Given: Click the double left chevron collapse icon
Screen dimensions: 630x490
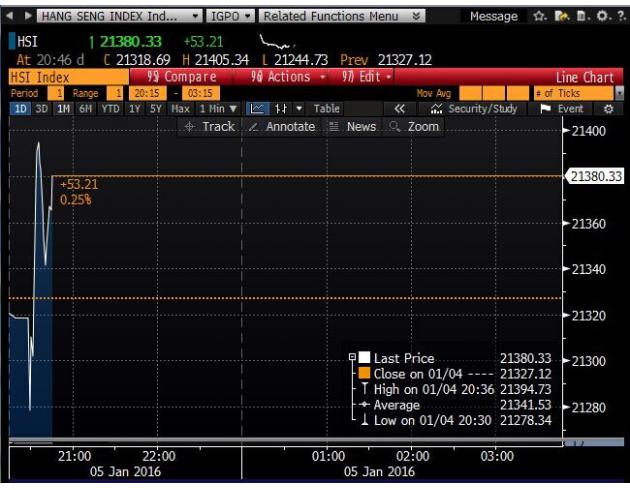Looking at the screenshot, I should coord(399,108).
